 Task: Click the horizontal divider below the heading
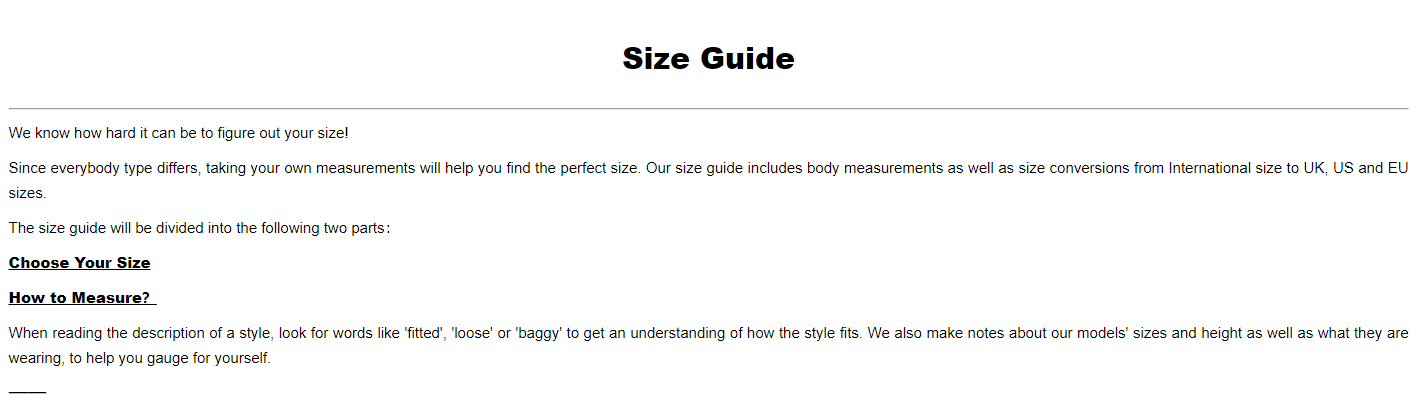point(708,108)
